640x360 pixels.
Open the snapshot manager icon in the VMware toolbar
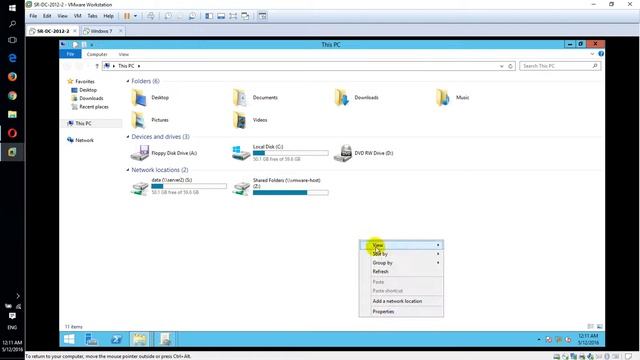(x=192, y=16)
